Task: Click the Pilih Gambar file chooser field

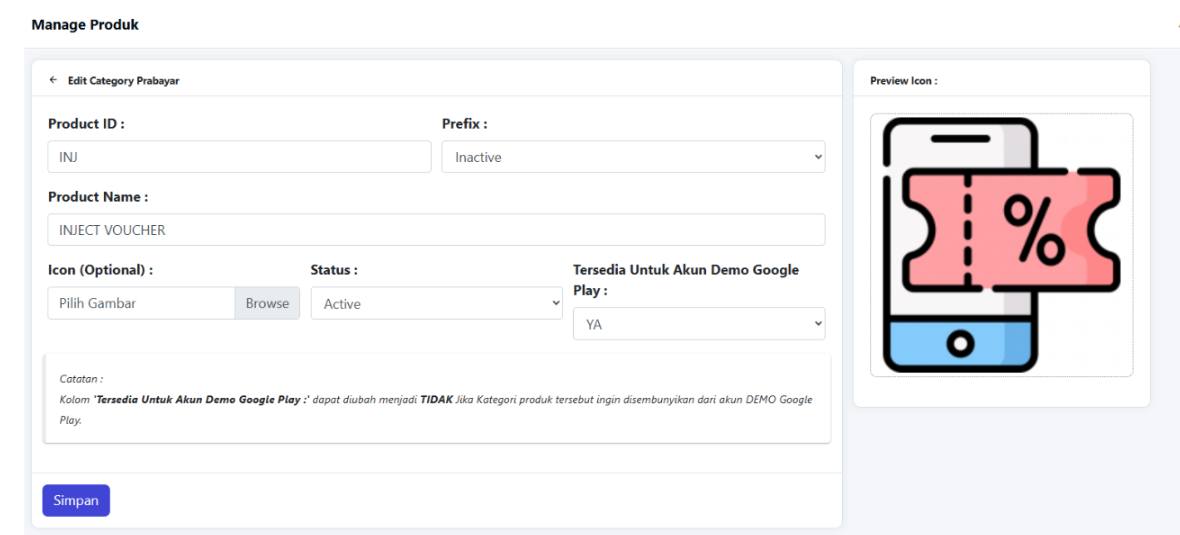Action: tap(141, 304)
